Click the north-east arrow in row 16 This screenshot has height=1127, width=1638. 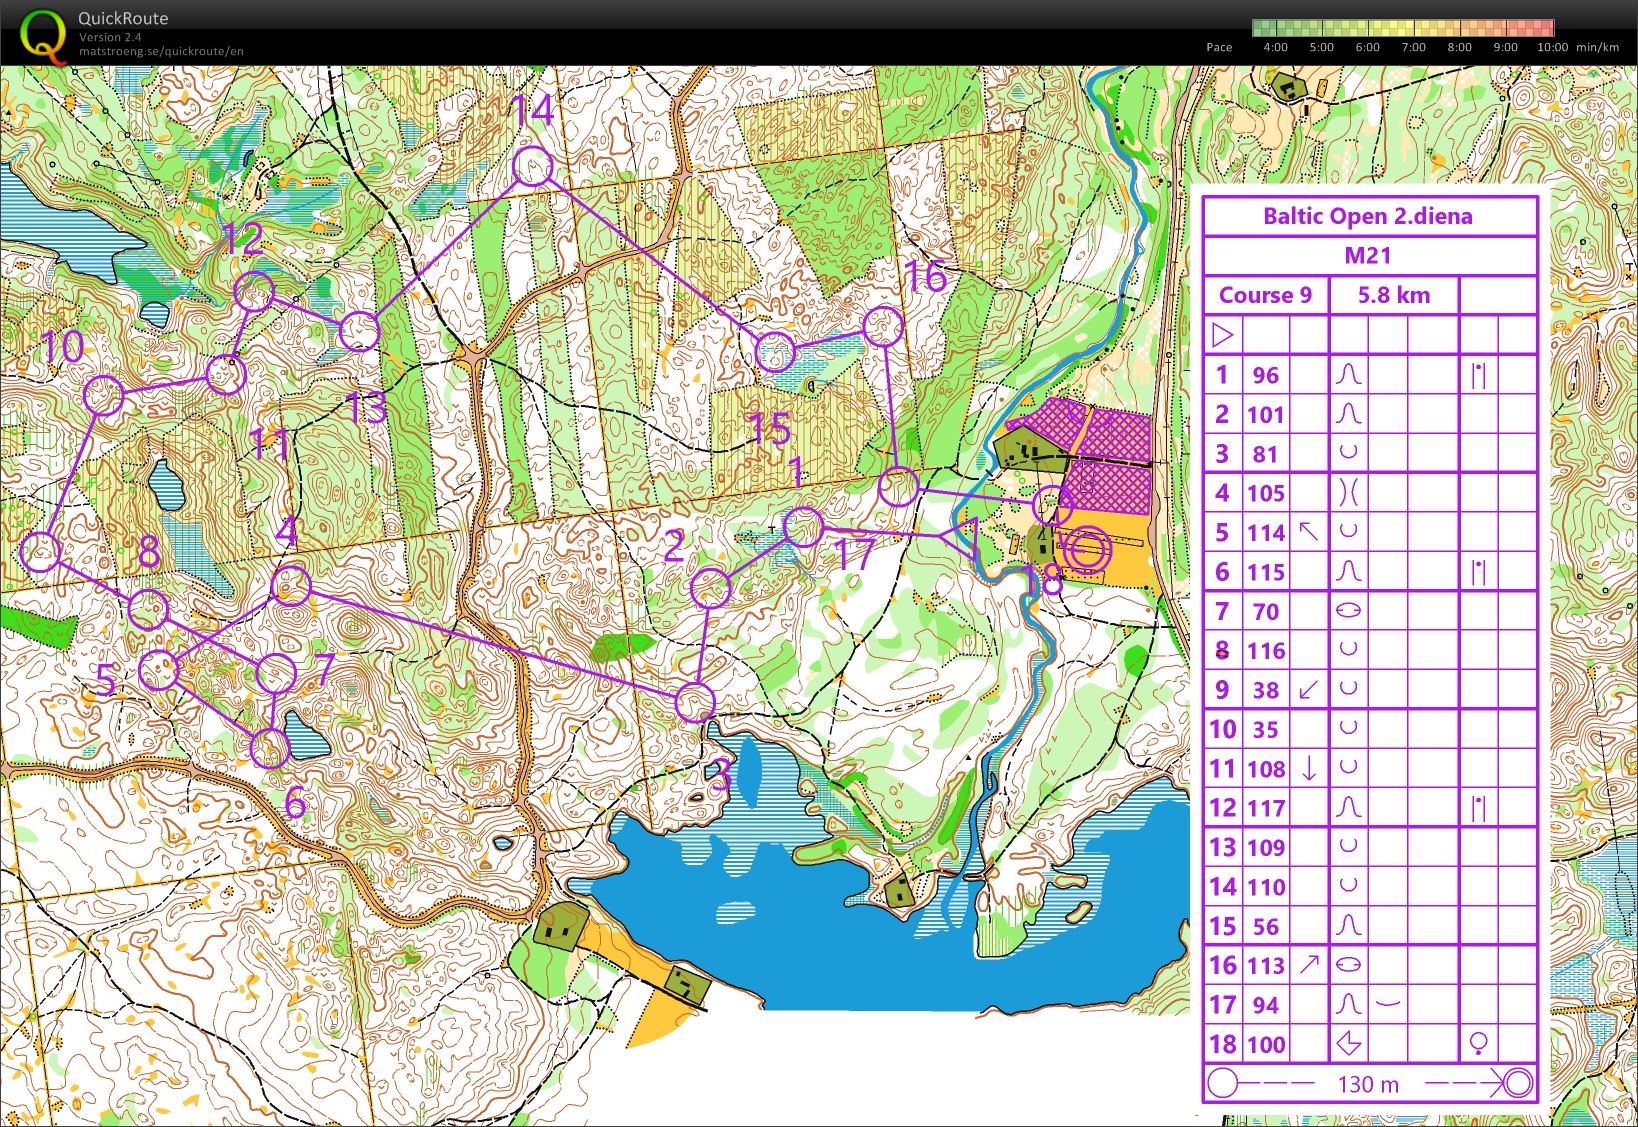(x=1309, y=965)
